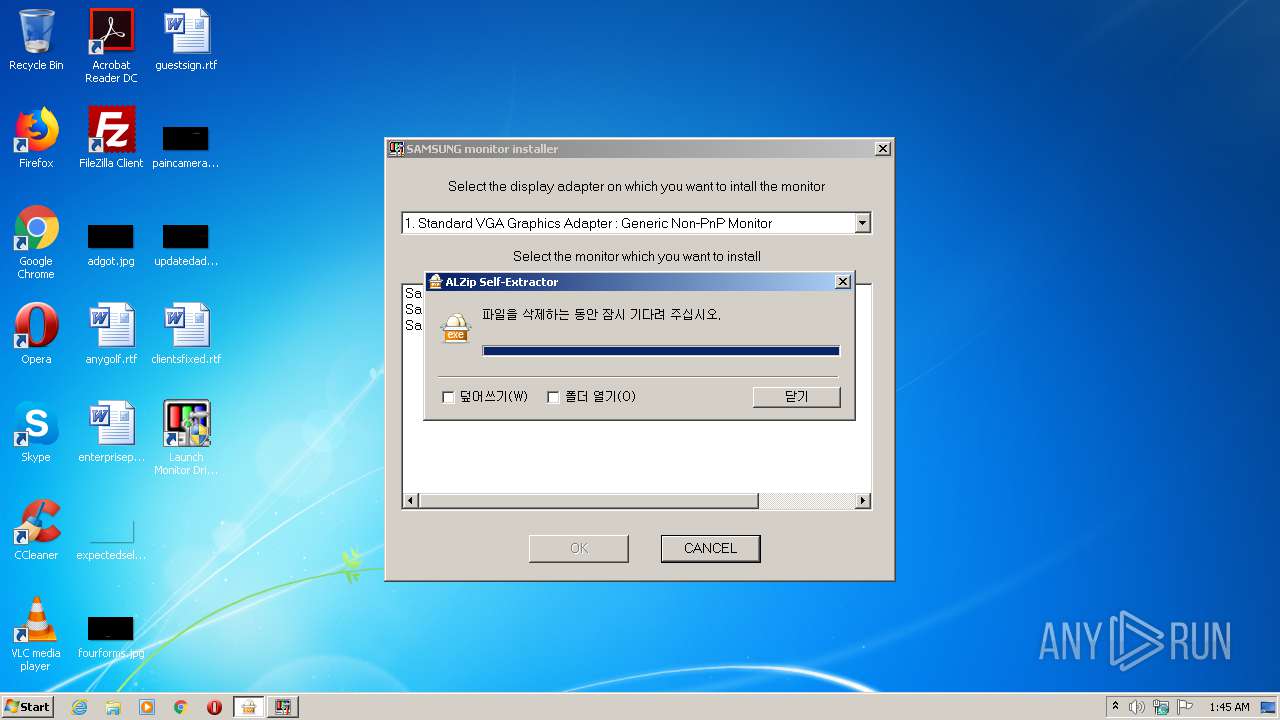The image size is (1280, 720).
Task: Open VLC media player shortcut
Action: [x=36, y=634]
